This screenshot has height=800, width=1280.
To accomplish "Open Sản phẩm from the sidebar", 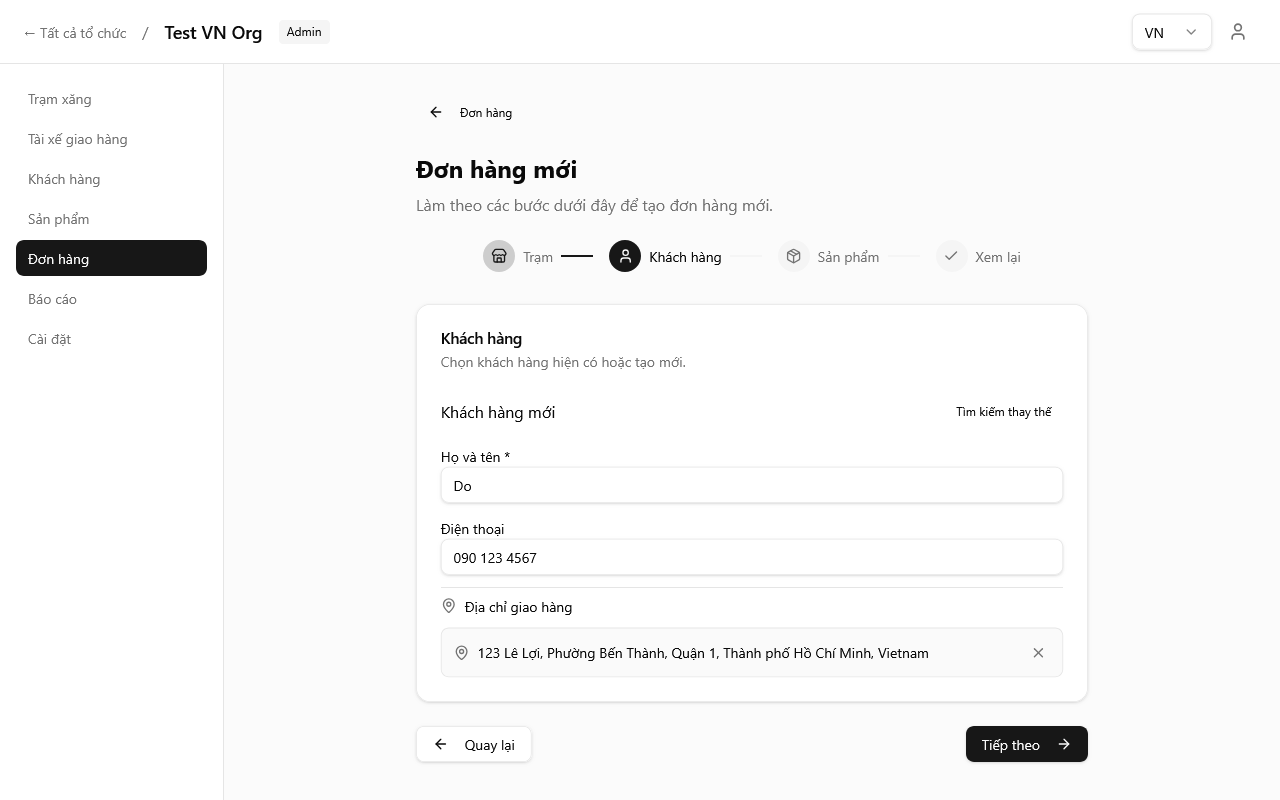I will 59,219.
